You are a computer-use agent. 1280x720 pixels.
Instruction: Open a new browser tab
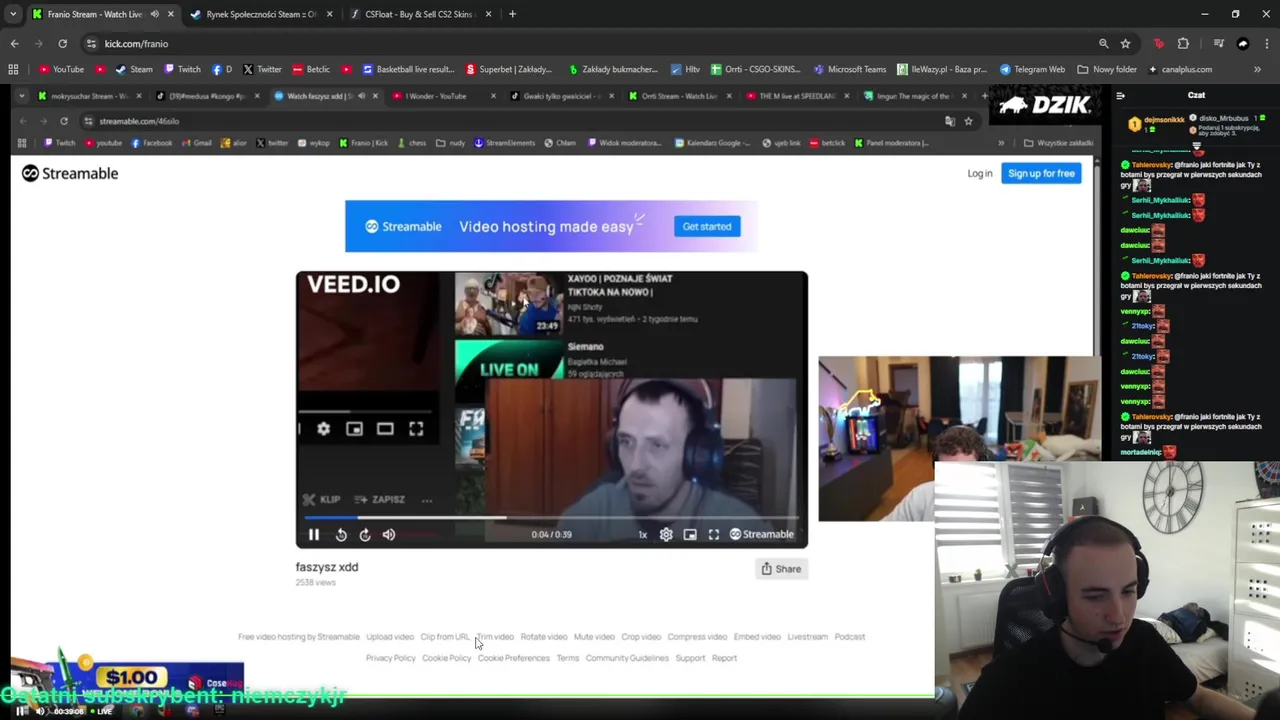point(512,14)
